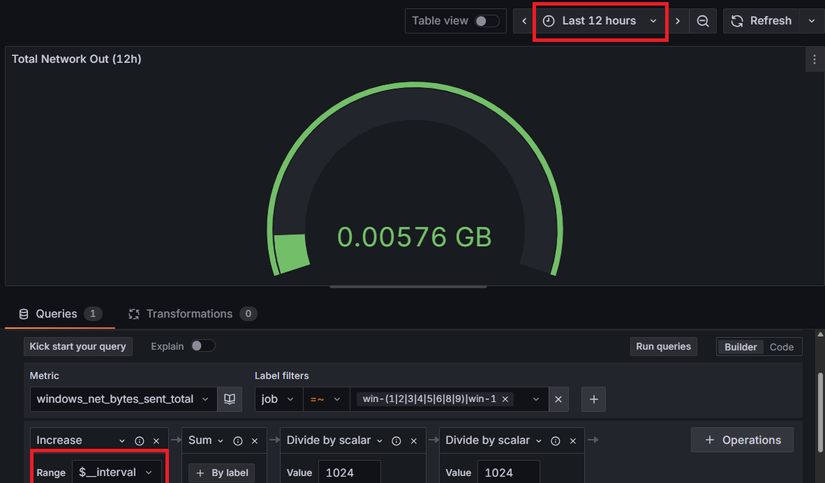Show info for second Divide by scalar
825x483 pixels.
(555, 441)
